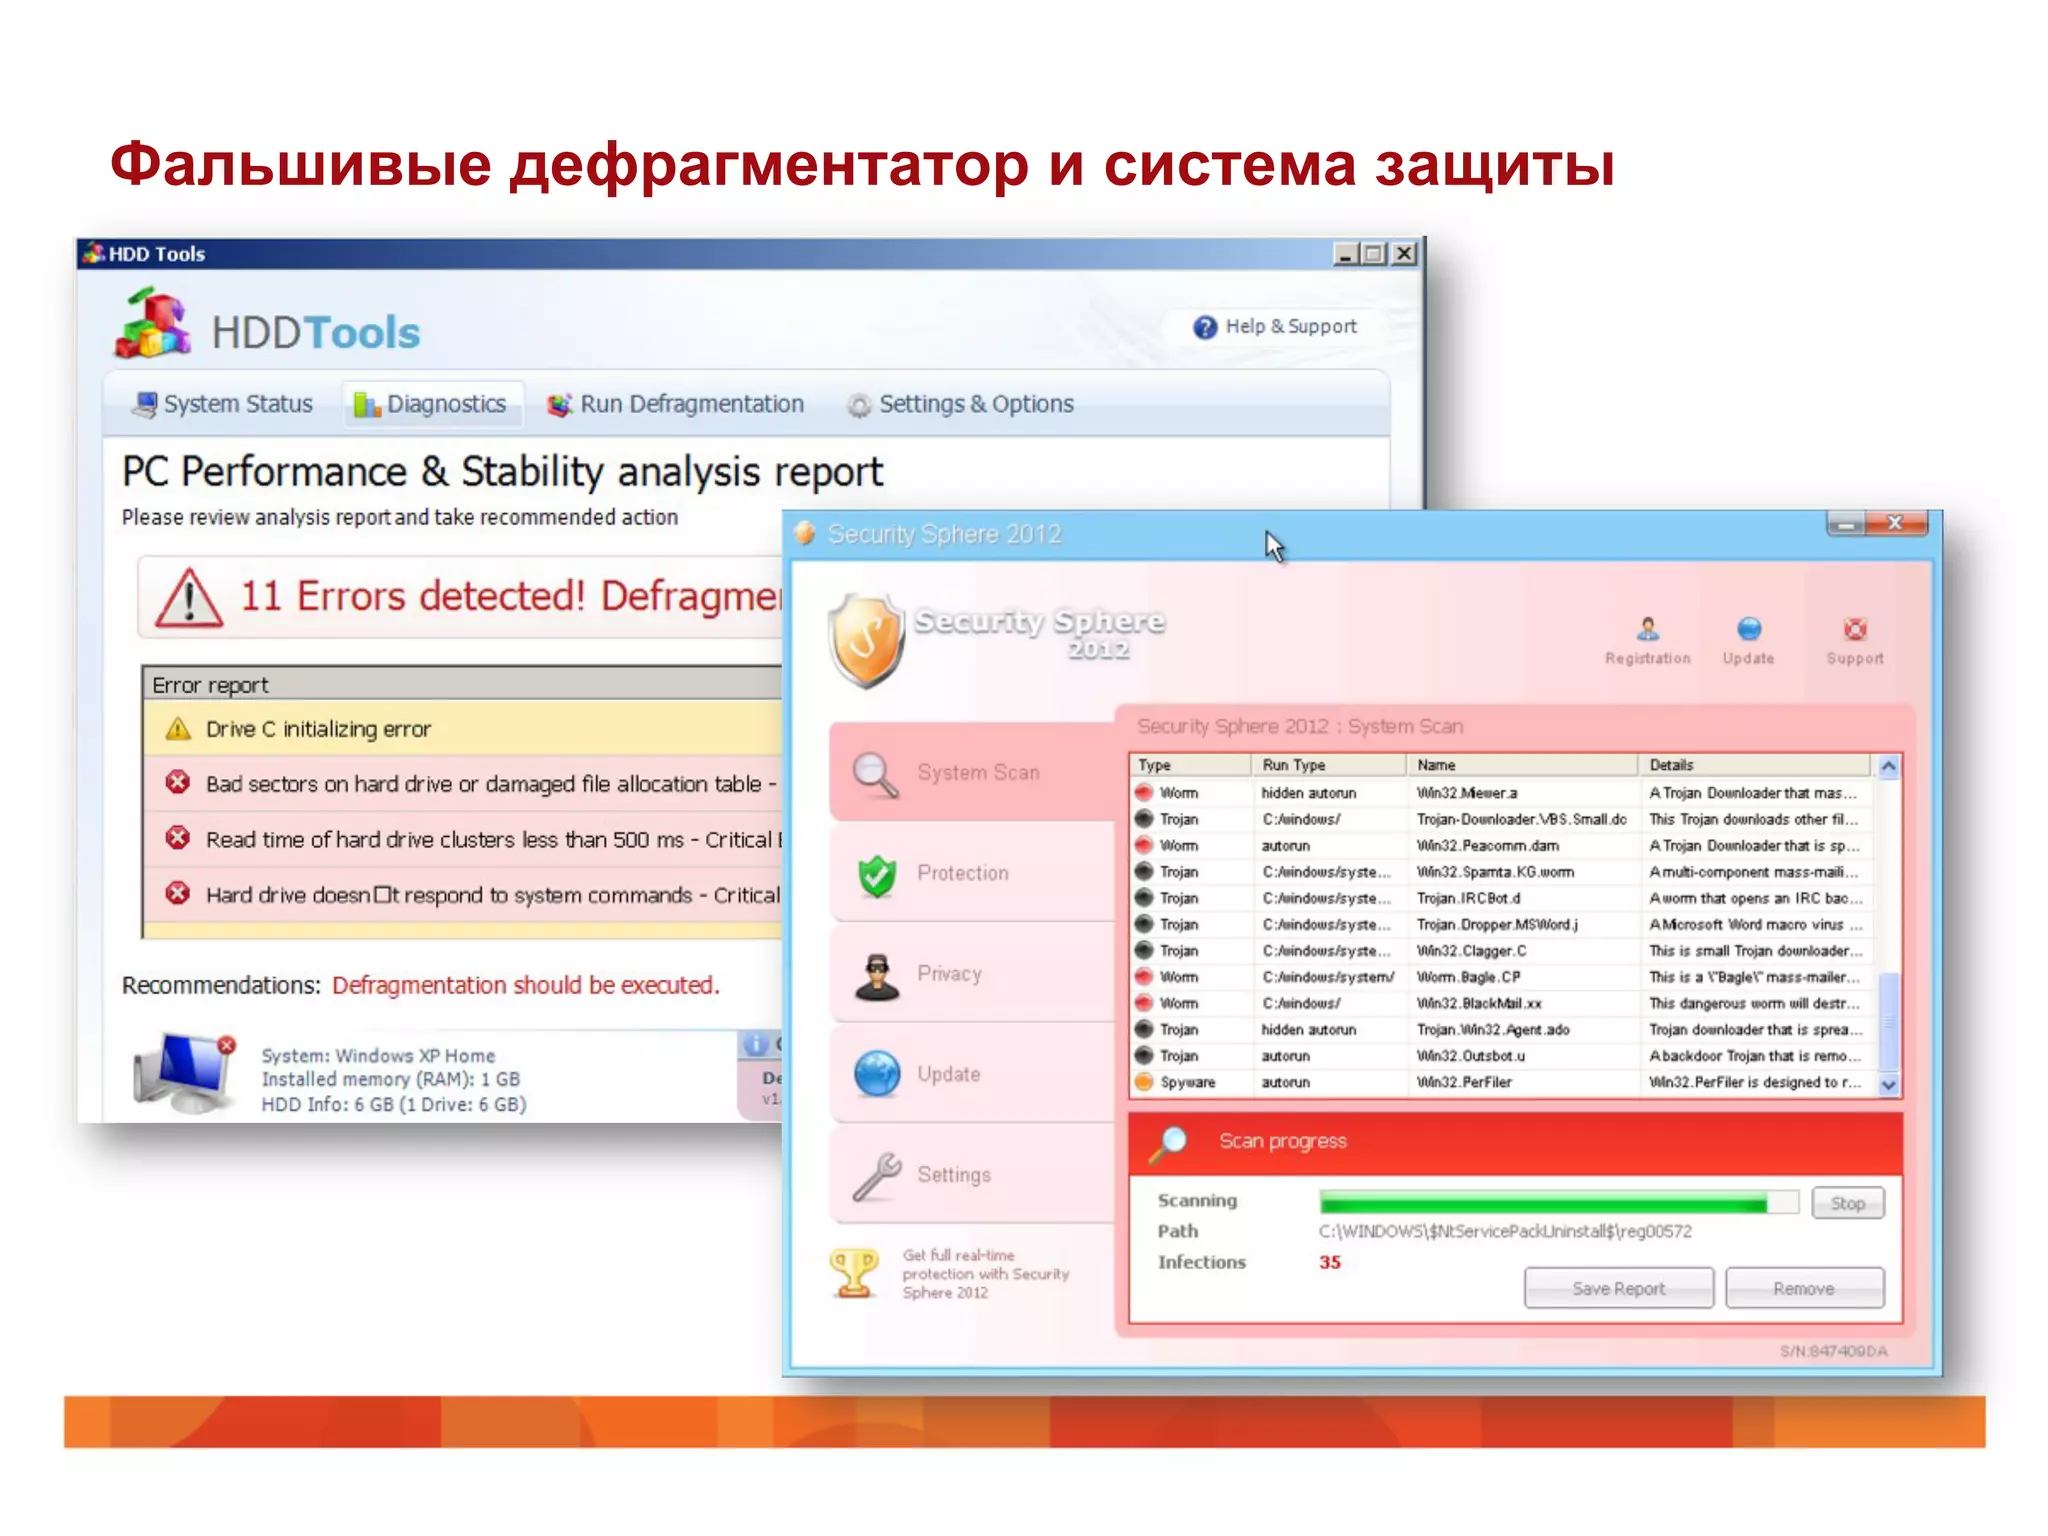This screenshot has width=2048, height=1536.
Task: Click scroll up arrow of scan list
Action: (1888, 767)
